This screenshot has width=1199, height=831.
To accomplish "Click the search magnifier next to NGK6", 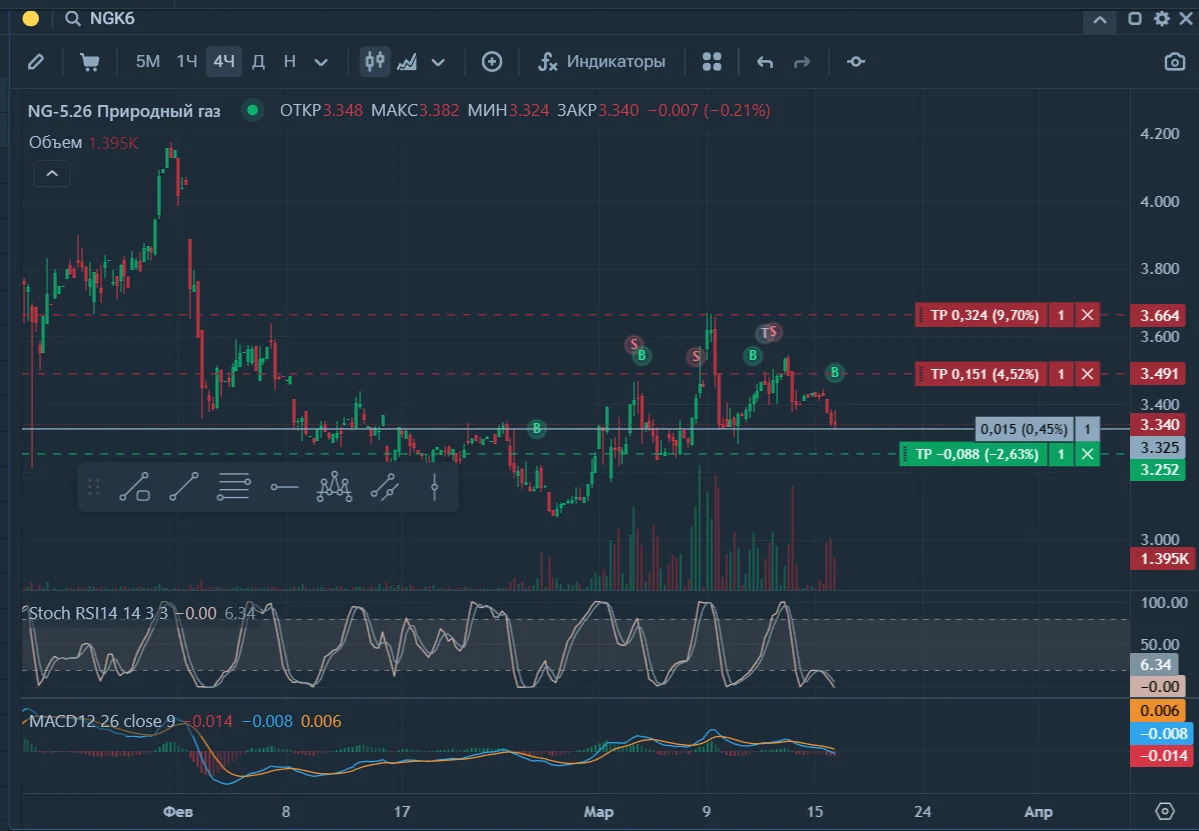I will point(73,18).
